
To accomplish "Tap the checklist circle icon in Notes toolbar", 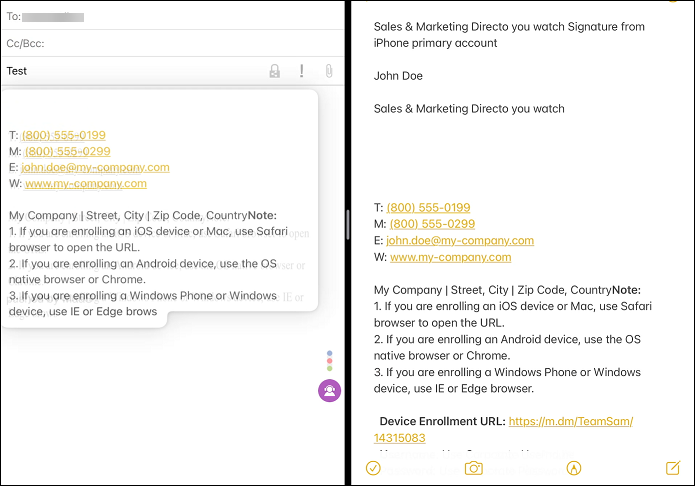I will 373,467.
